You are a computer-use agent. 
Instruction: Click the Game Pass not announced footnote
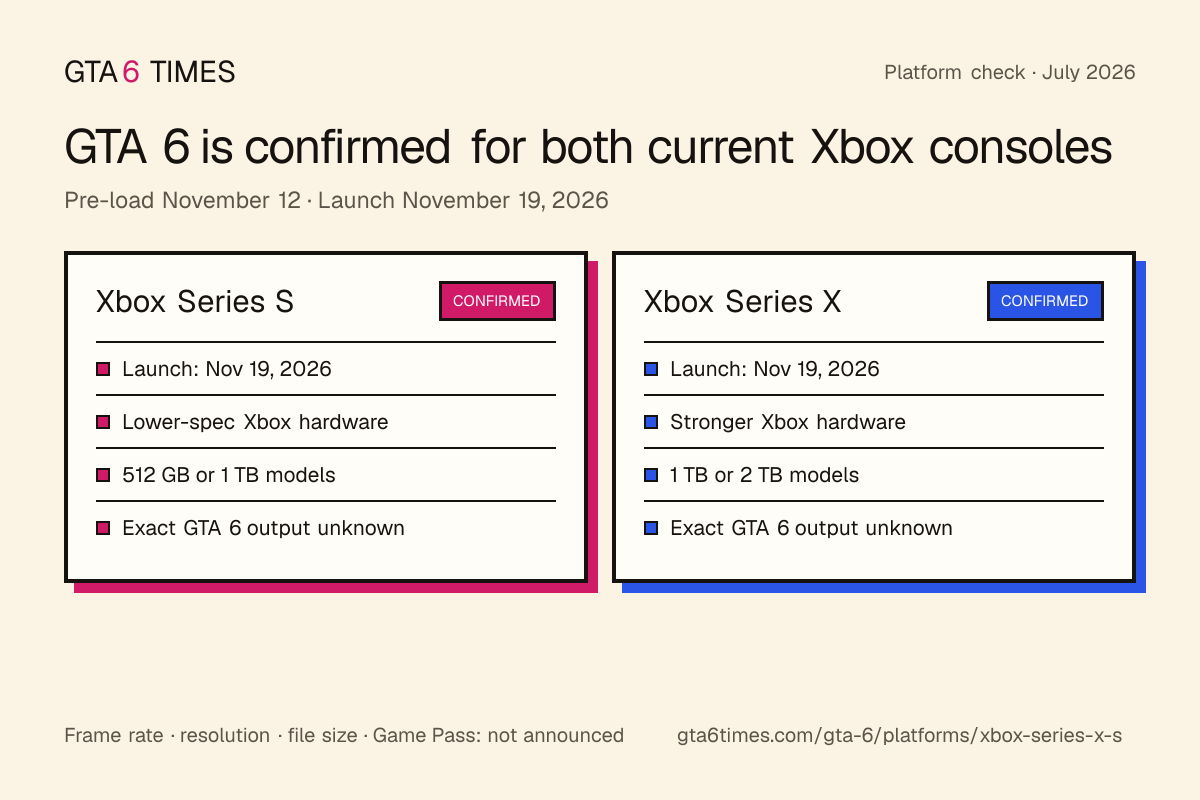pos(344,735)
